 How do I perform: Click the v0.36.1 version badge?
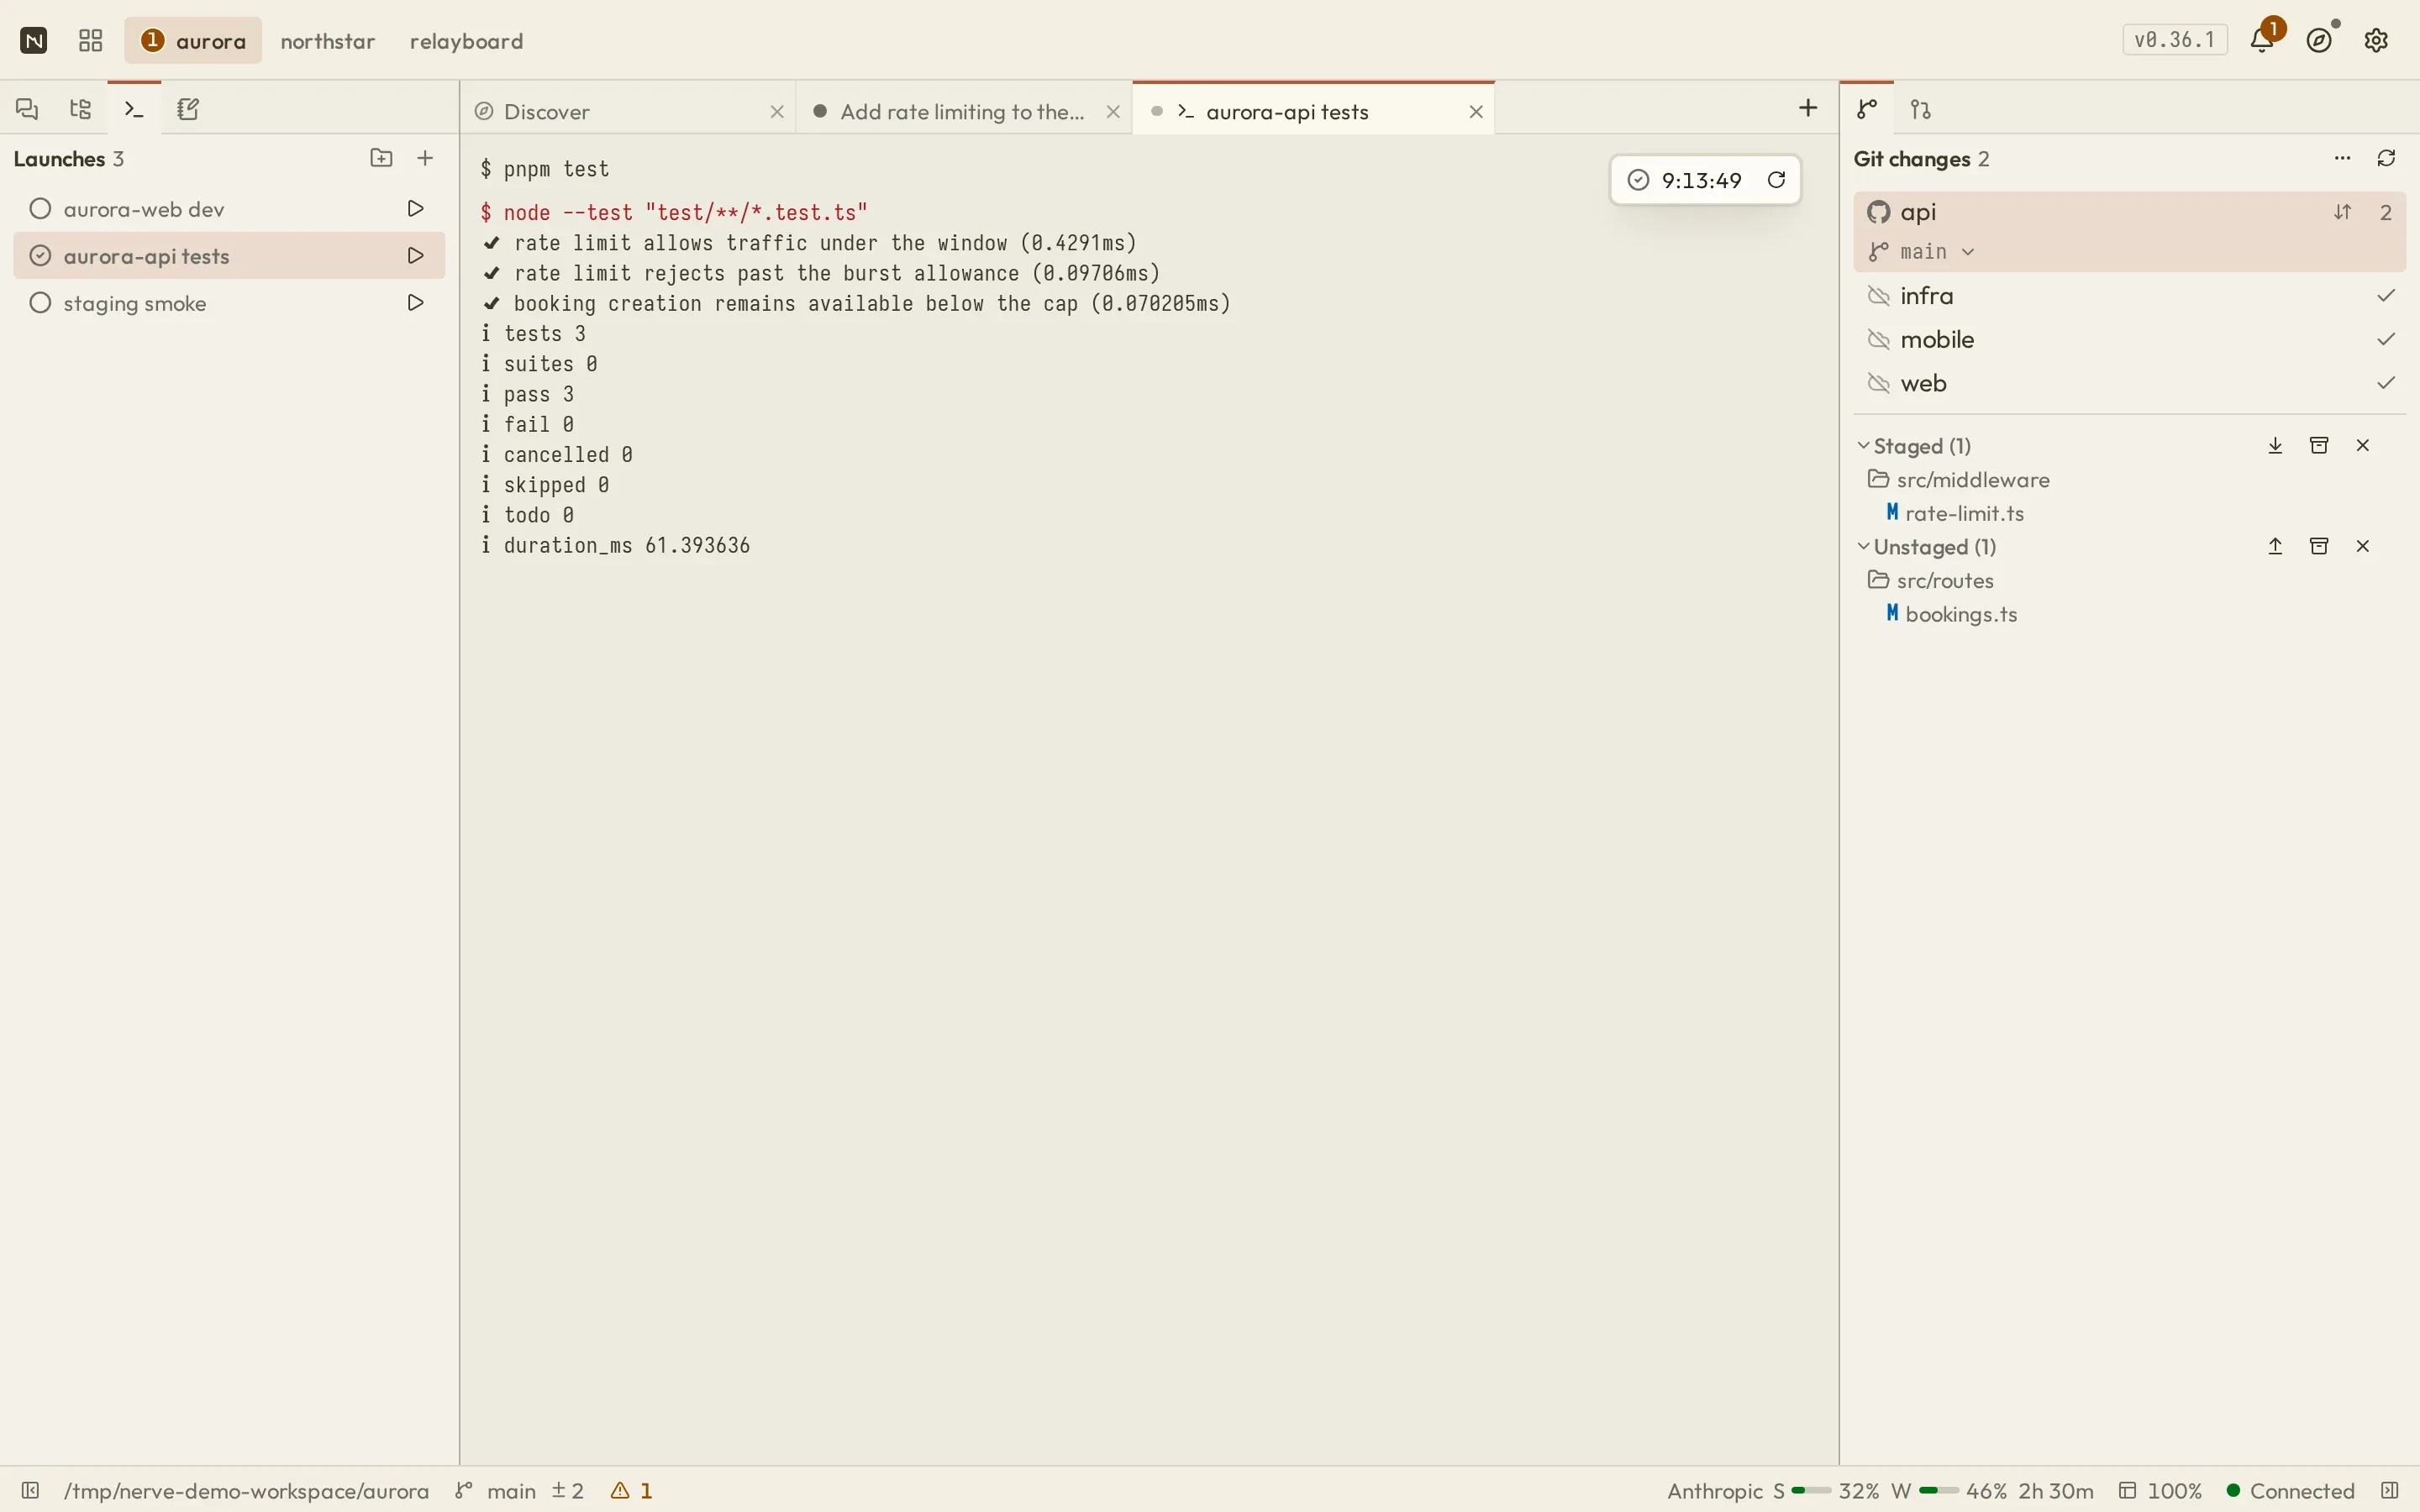pyautogui.click(x=2175, y=40)
